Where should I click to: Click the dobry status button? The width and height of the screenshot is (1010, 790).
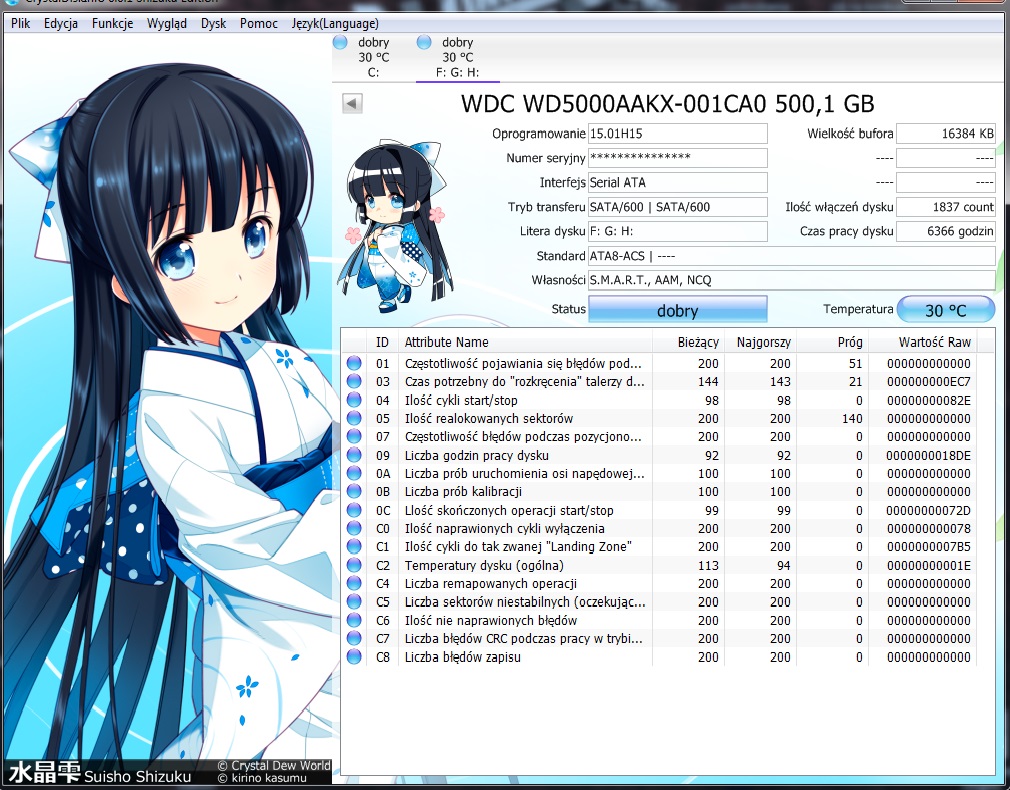coord(678,310)
